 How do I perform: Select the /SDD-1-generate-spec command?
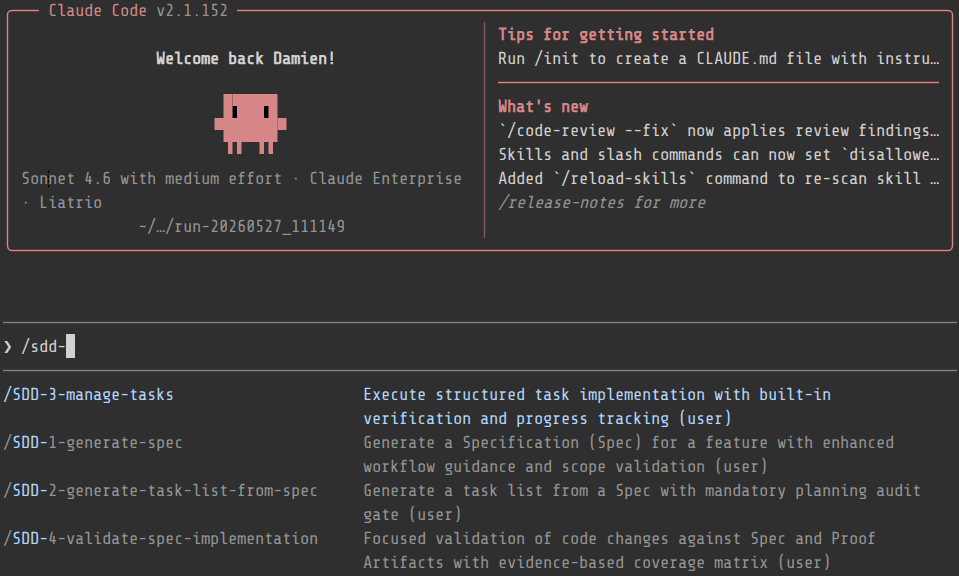(x=93, y=443)
